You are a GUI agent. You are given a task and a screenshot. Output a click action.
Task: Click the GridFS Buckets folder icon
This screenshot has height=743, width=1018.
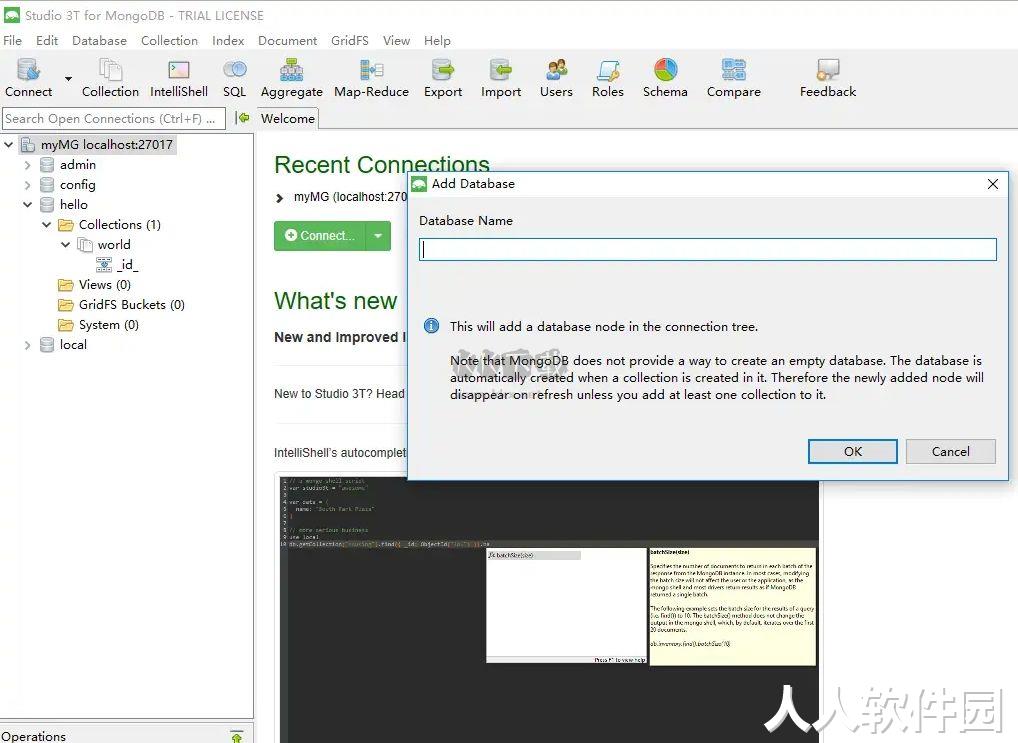pos(66,305)
